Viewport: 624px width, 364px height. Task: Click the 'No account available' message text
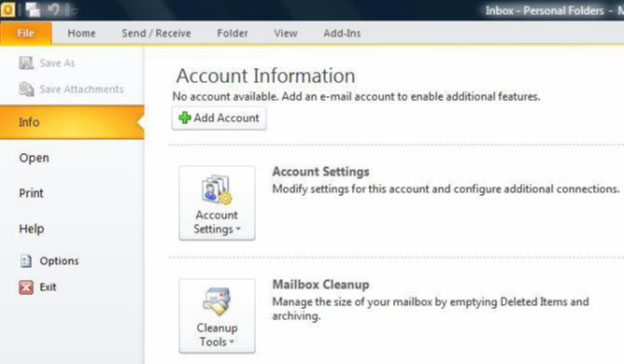tap(356, 97)
